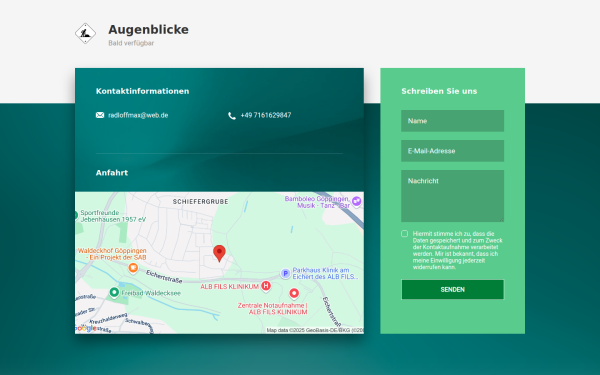
Task: Select the ALB FILS KLINIKUM hospital marker
Action: [266, 286]
